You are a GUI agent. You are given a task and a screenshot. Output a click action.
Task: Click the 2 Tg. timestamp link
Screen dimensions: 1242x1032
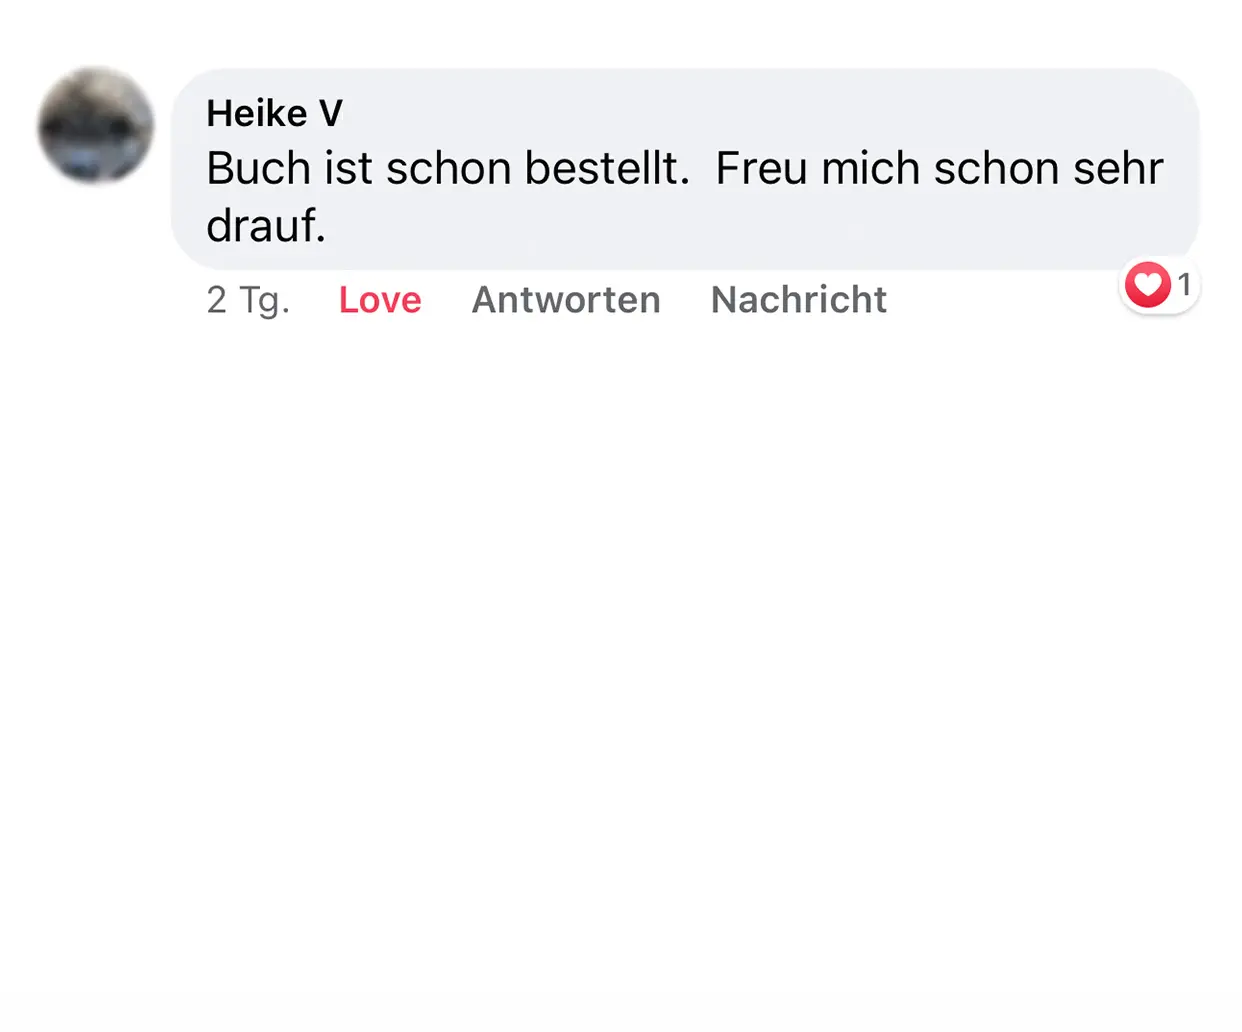(248, 299)
